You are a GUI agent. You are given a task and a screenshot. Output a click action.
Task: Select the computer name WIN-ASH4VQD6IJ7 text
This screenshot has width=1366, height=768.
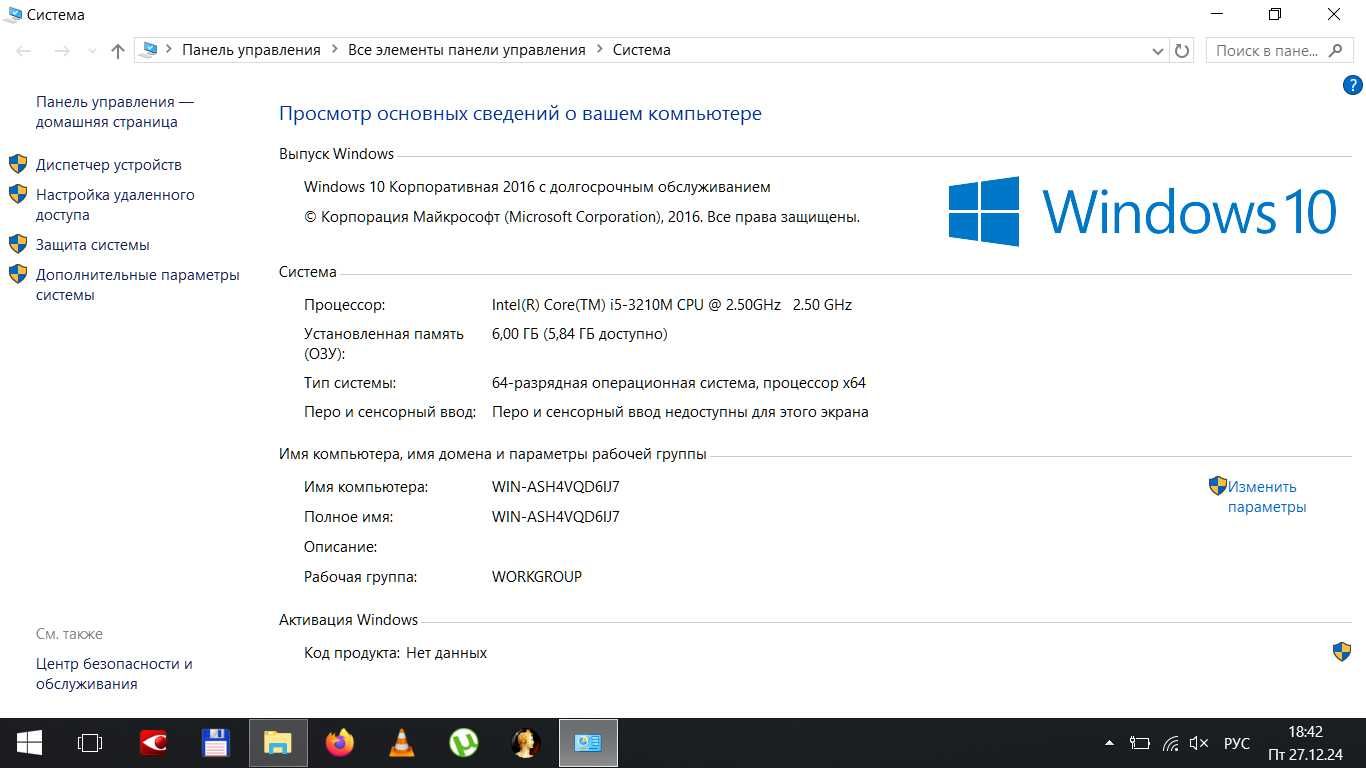click(x=556, y=487)
